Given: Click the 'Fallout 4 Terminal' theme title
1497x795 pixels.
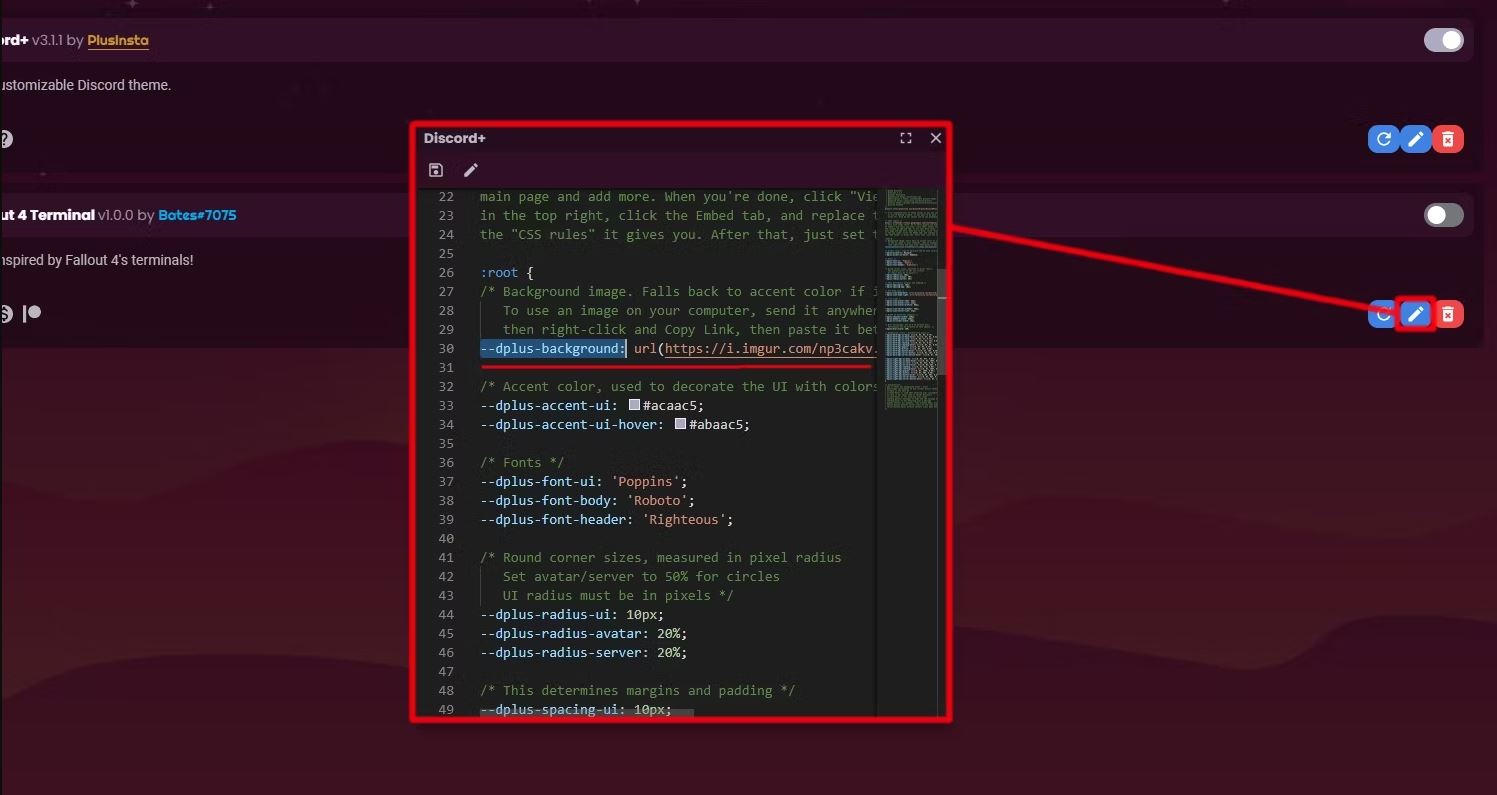Looking at the screenshot, I should [x=47, y=215].
